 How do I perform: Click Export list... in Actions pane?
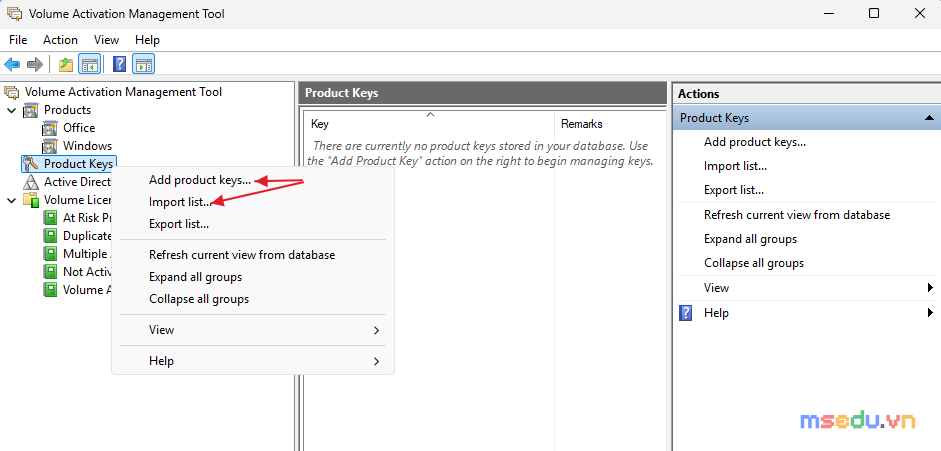[x=733, y=190]
